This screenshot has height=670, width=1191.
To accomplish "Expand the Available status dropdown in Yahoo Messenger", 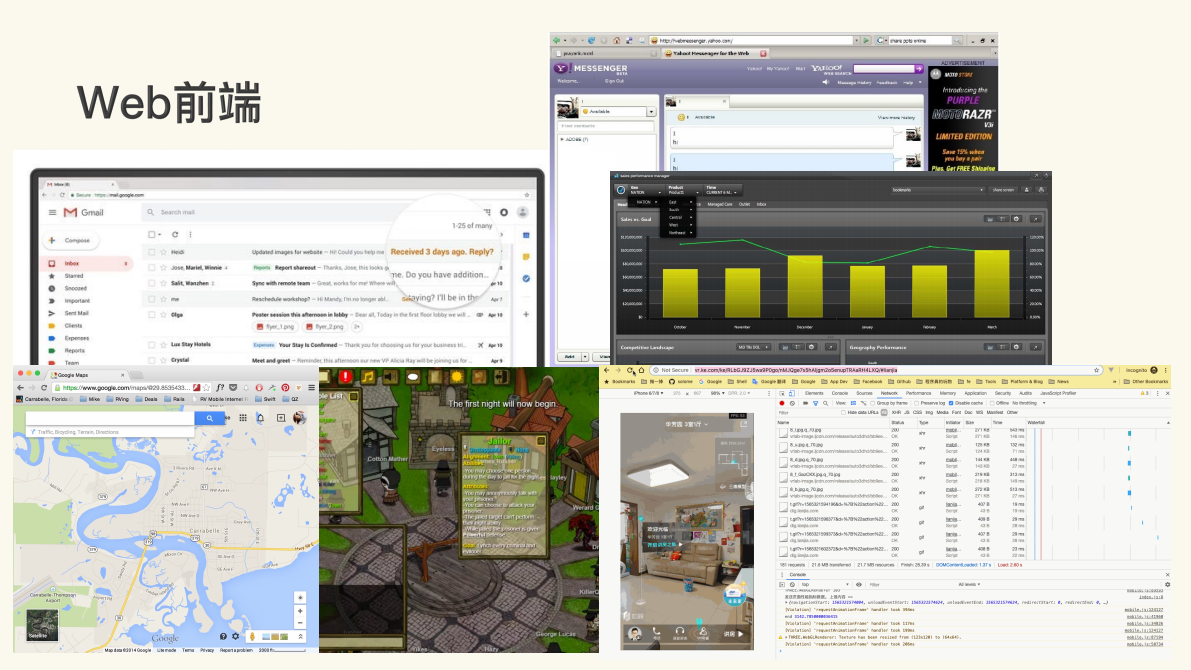I will 651,112.
